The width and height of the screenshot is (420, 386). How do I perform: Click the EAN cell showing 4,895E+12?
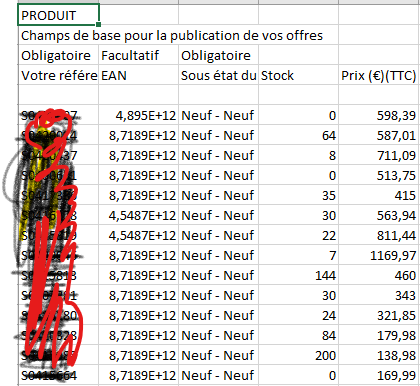point(138,115)
